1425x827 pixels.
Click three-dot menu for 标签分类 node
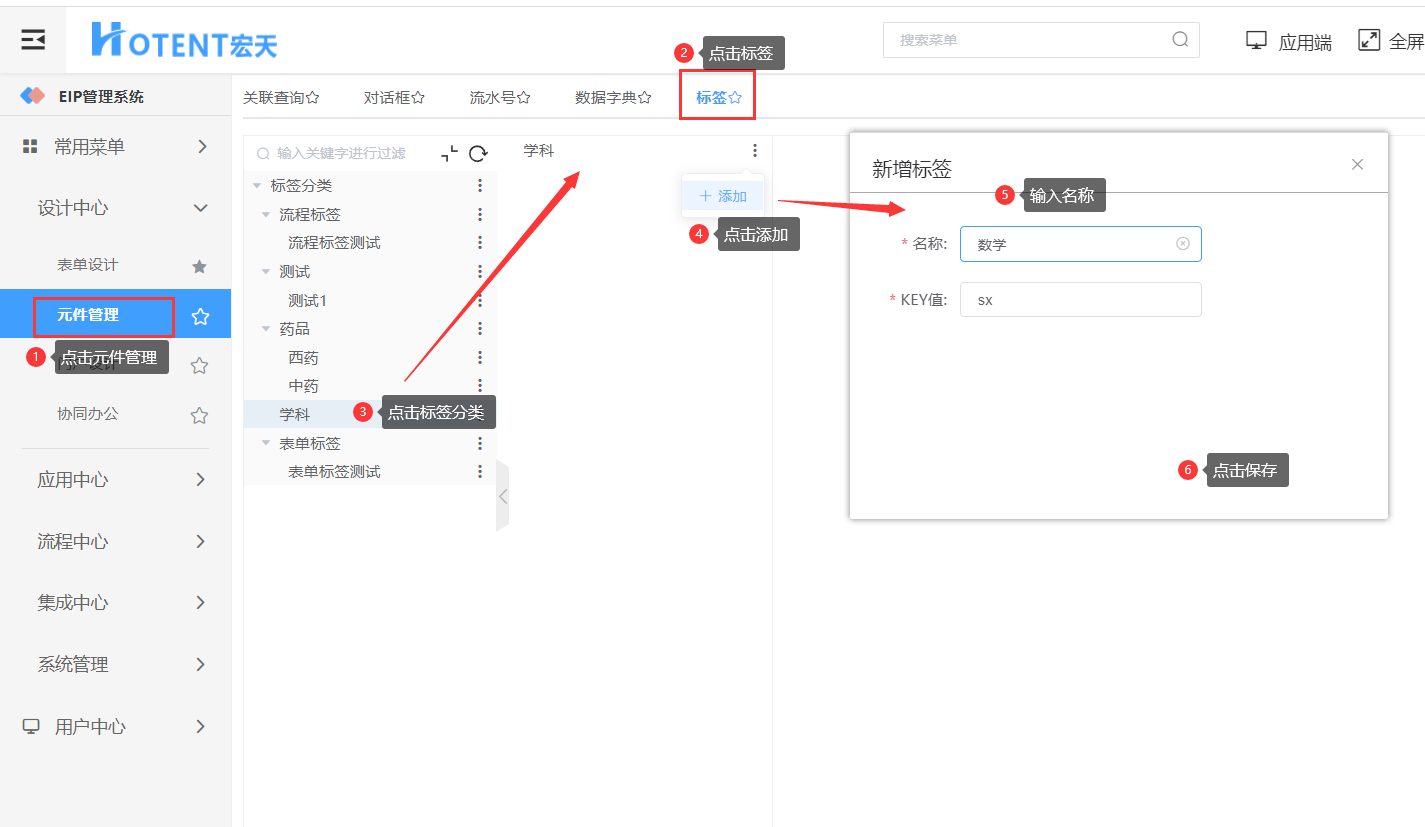[480, 186]
